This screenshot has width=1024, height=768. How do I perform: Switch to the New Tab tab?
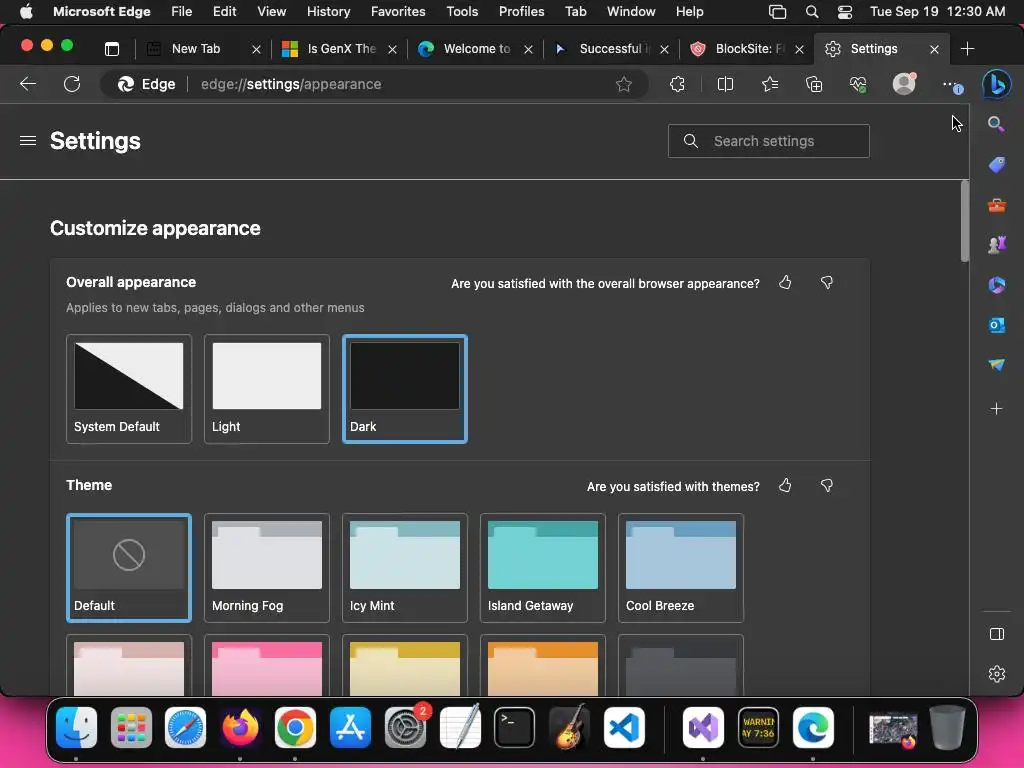(196, 49)
